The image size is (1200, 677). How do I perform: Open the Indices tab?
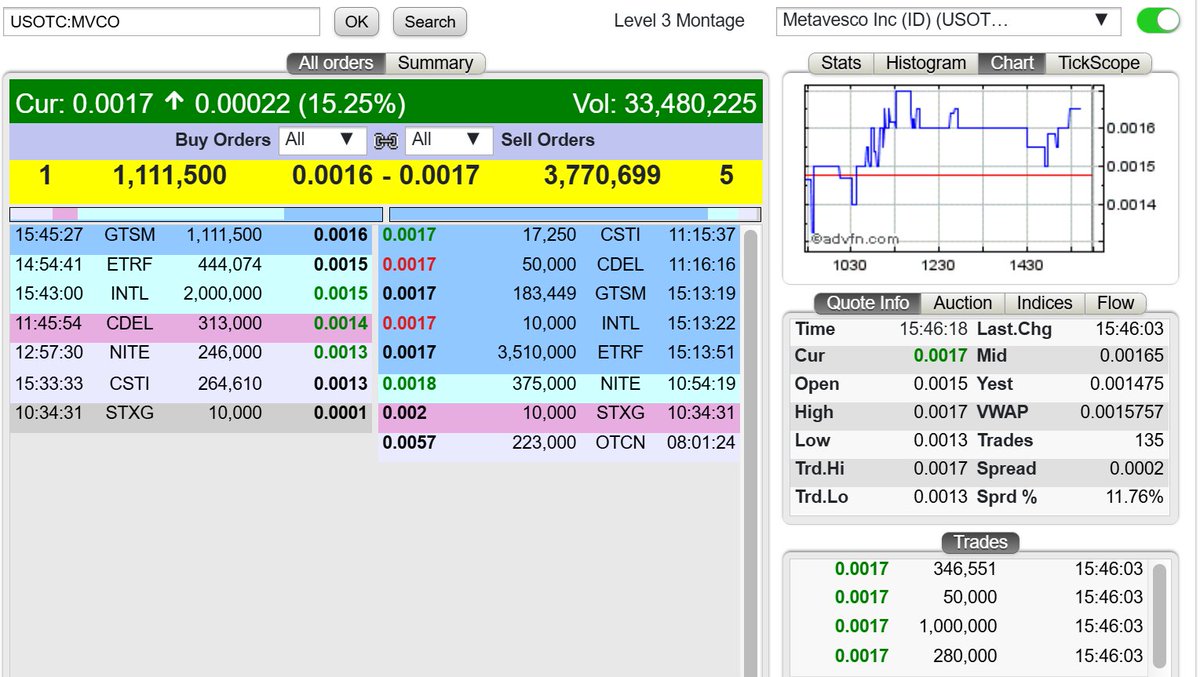1044,303
